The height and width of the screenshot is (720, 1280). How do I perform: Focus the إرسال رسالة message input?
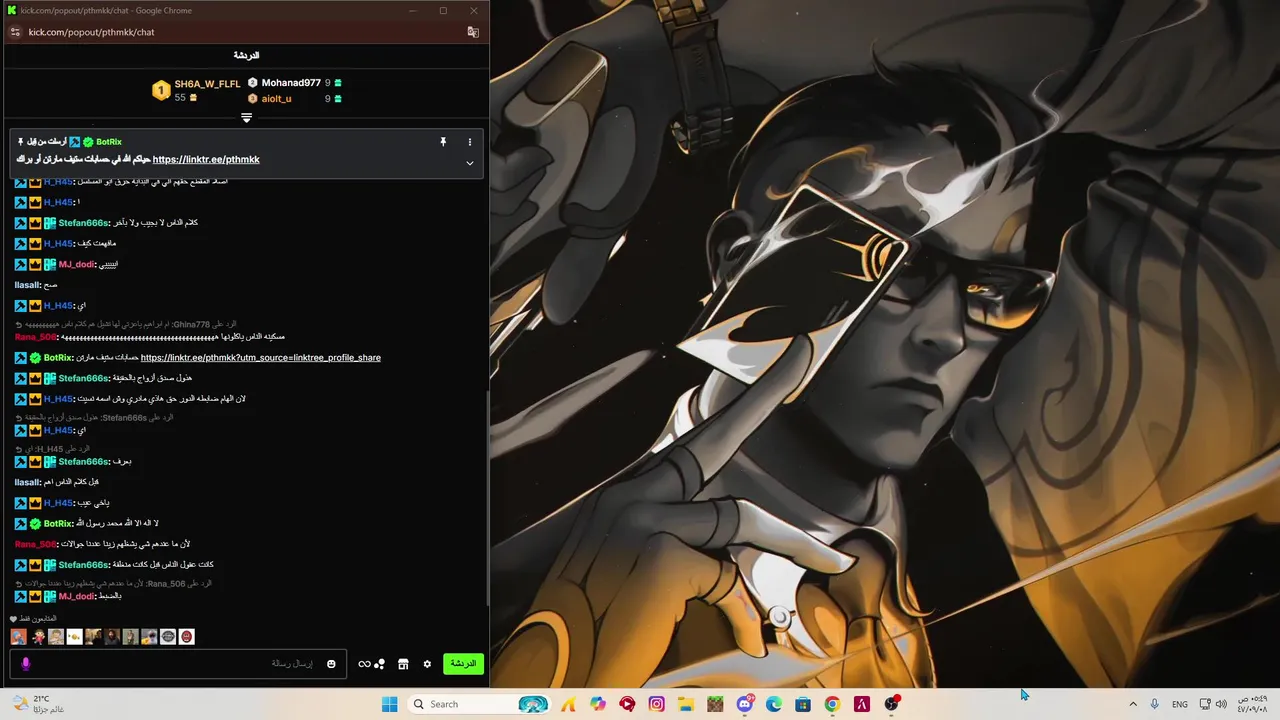180,664
